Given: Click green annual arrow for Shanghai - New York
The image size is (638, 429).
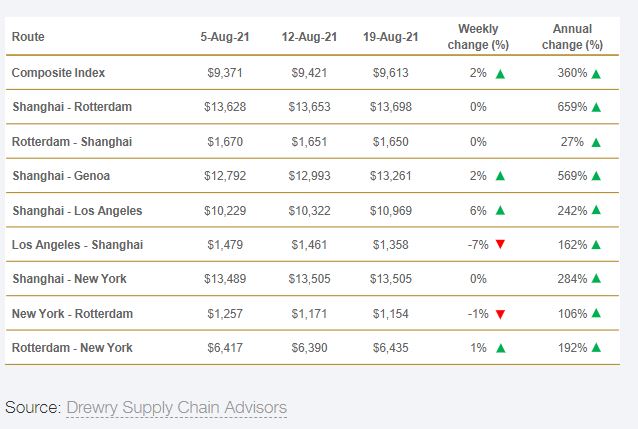Looking at the screenshot, I should tap(596, 279).
